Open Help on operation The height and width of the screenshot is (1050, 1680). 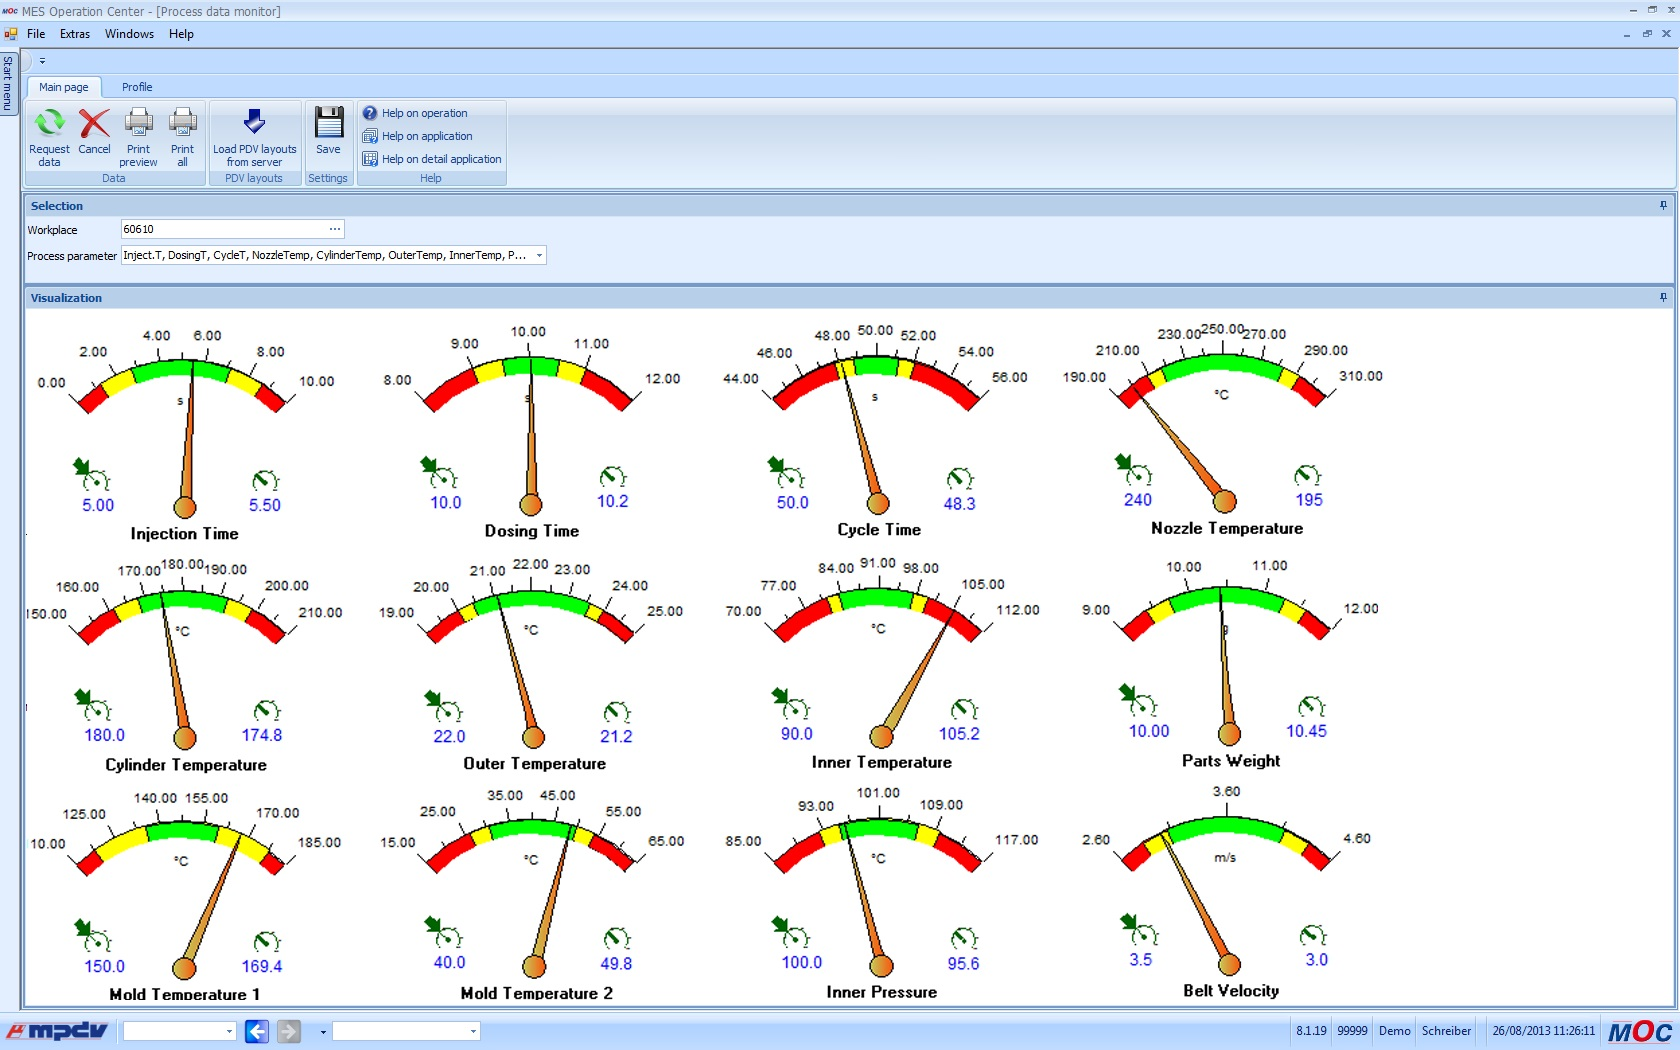415,113
